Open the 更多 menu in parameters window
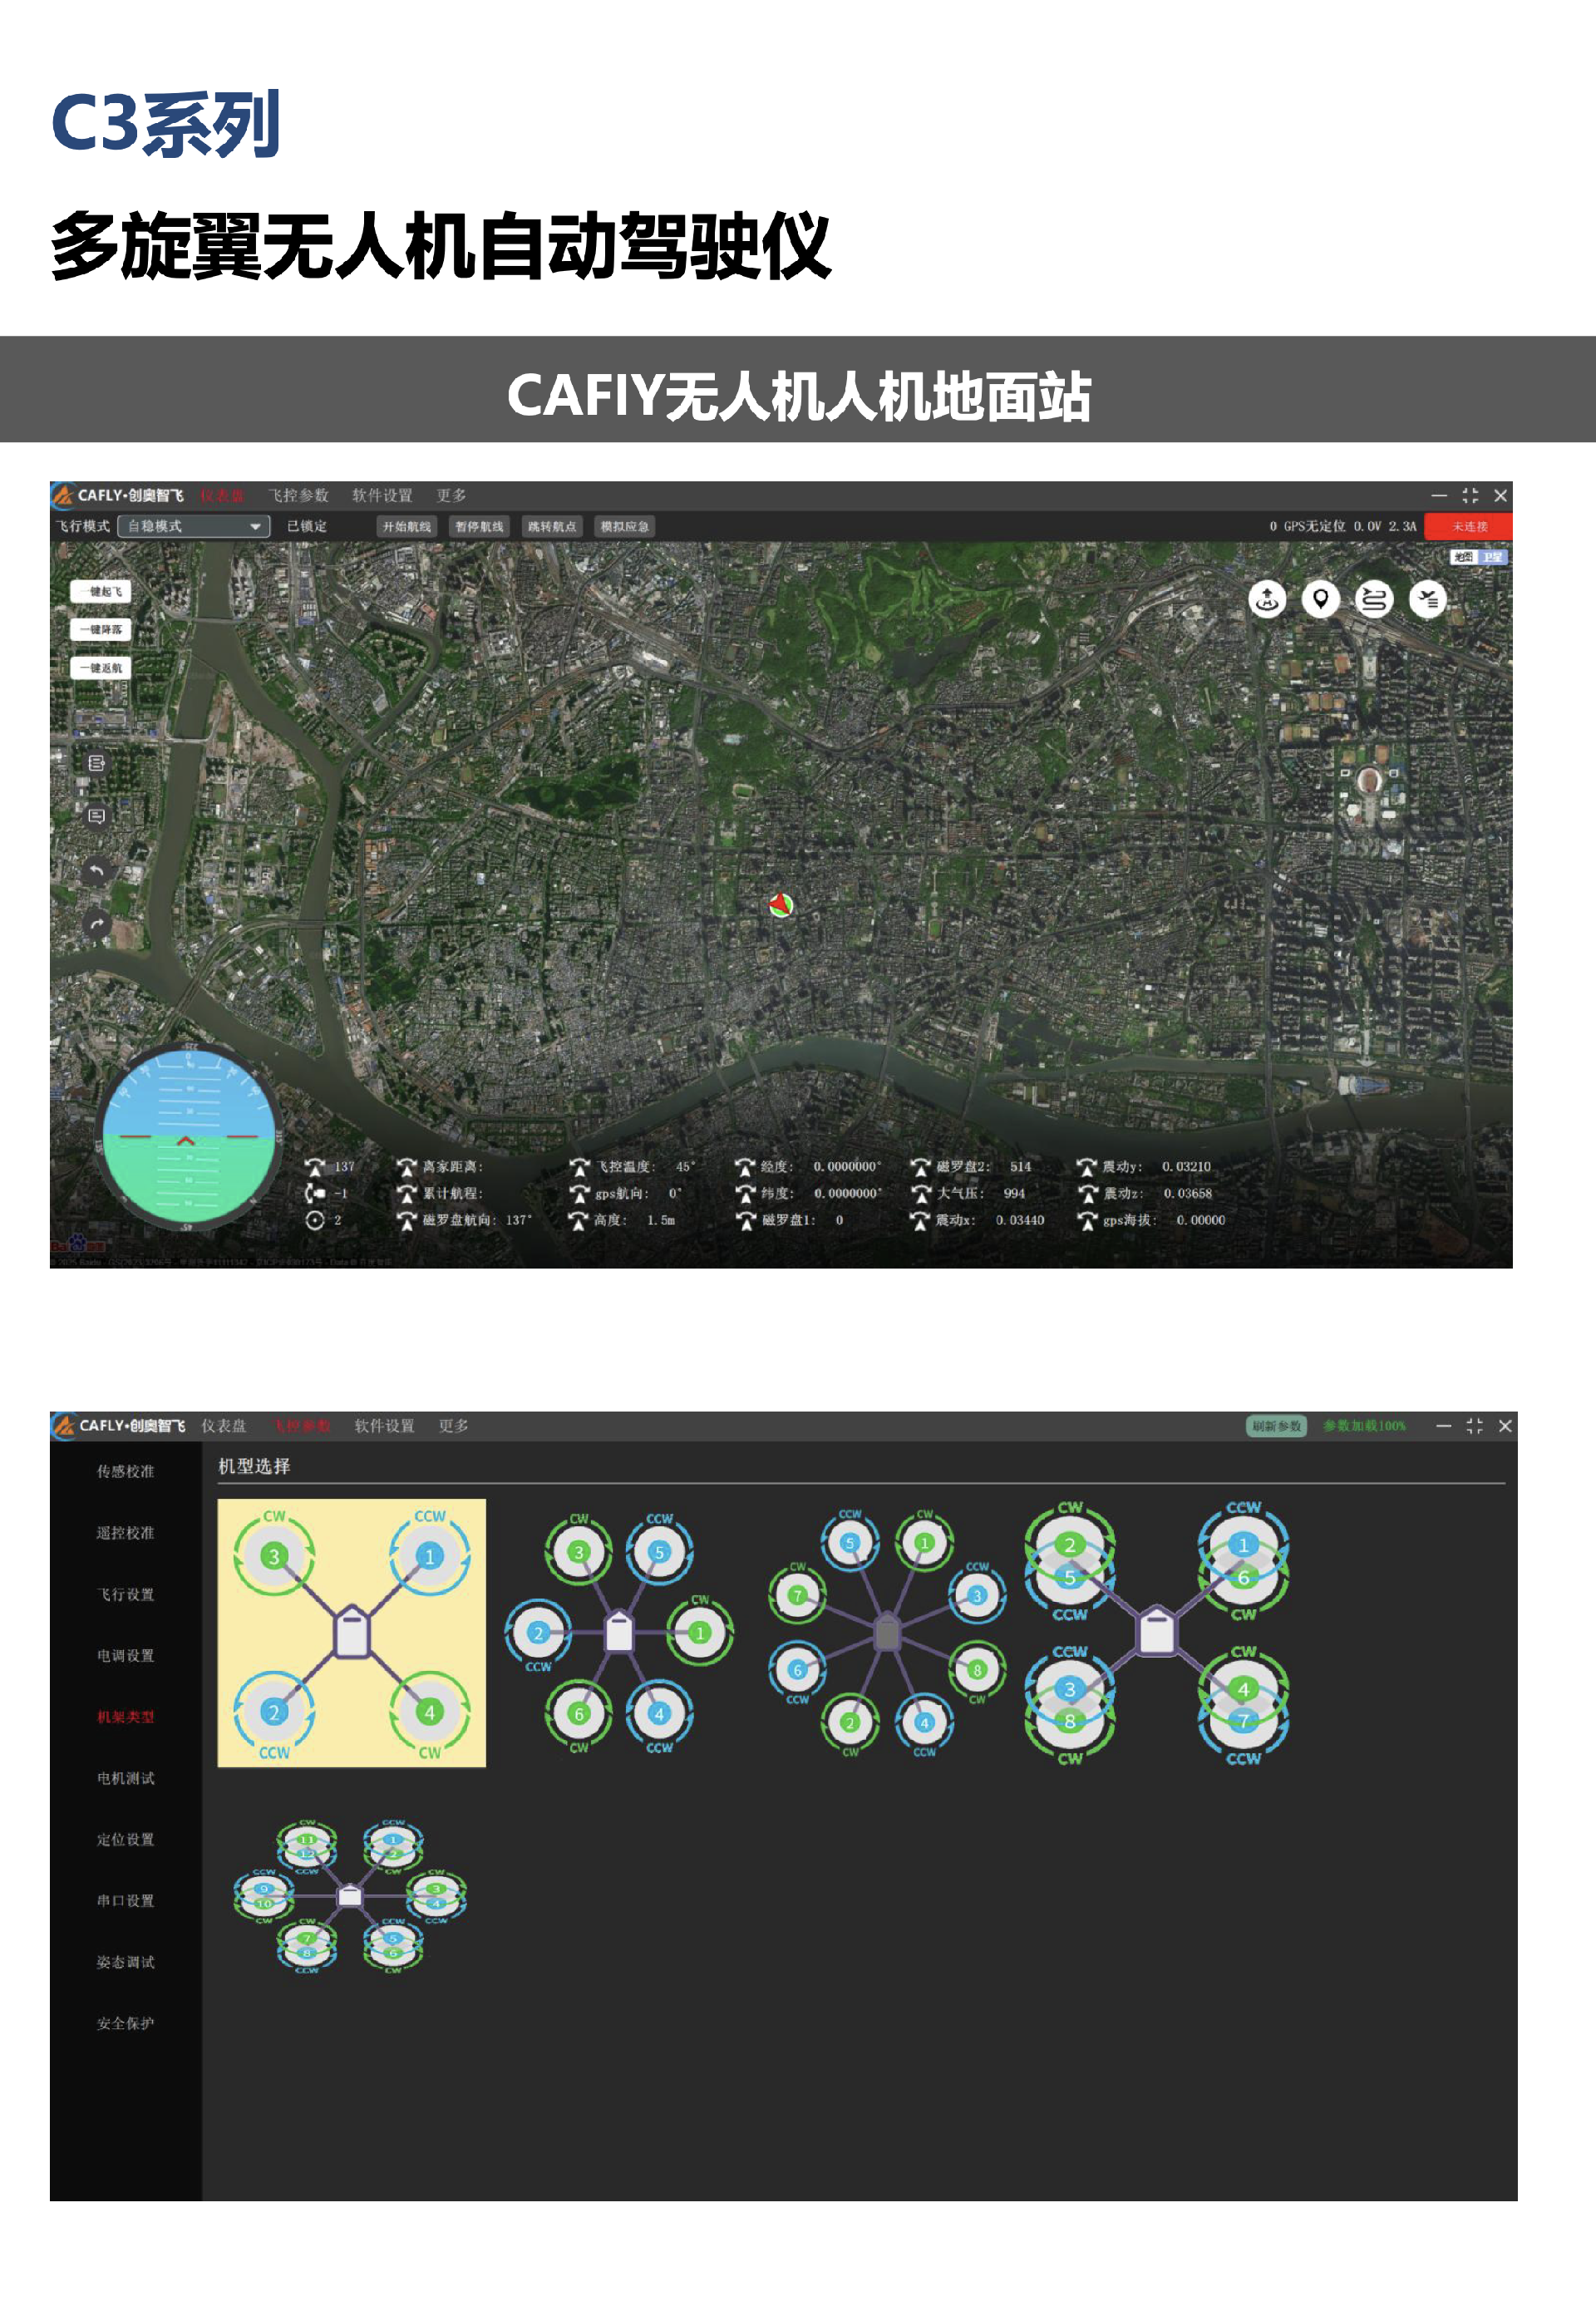The width and height of the screenshot is (1596, 2311). (453, 1425)
